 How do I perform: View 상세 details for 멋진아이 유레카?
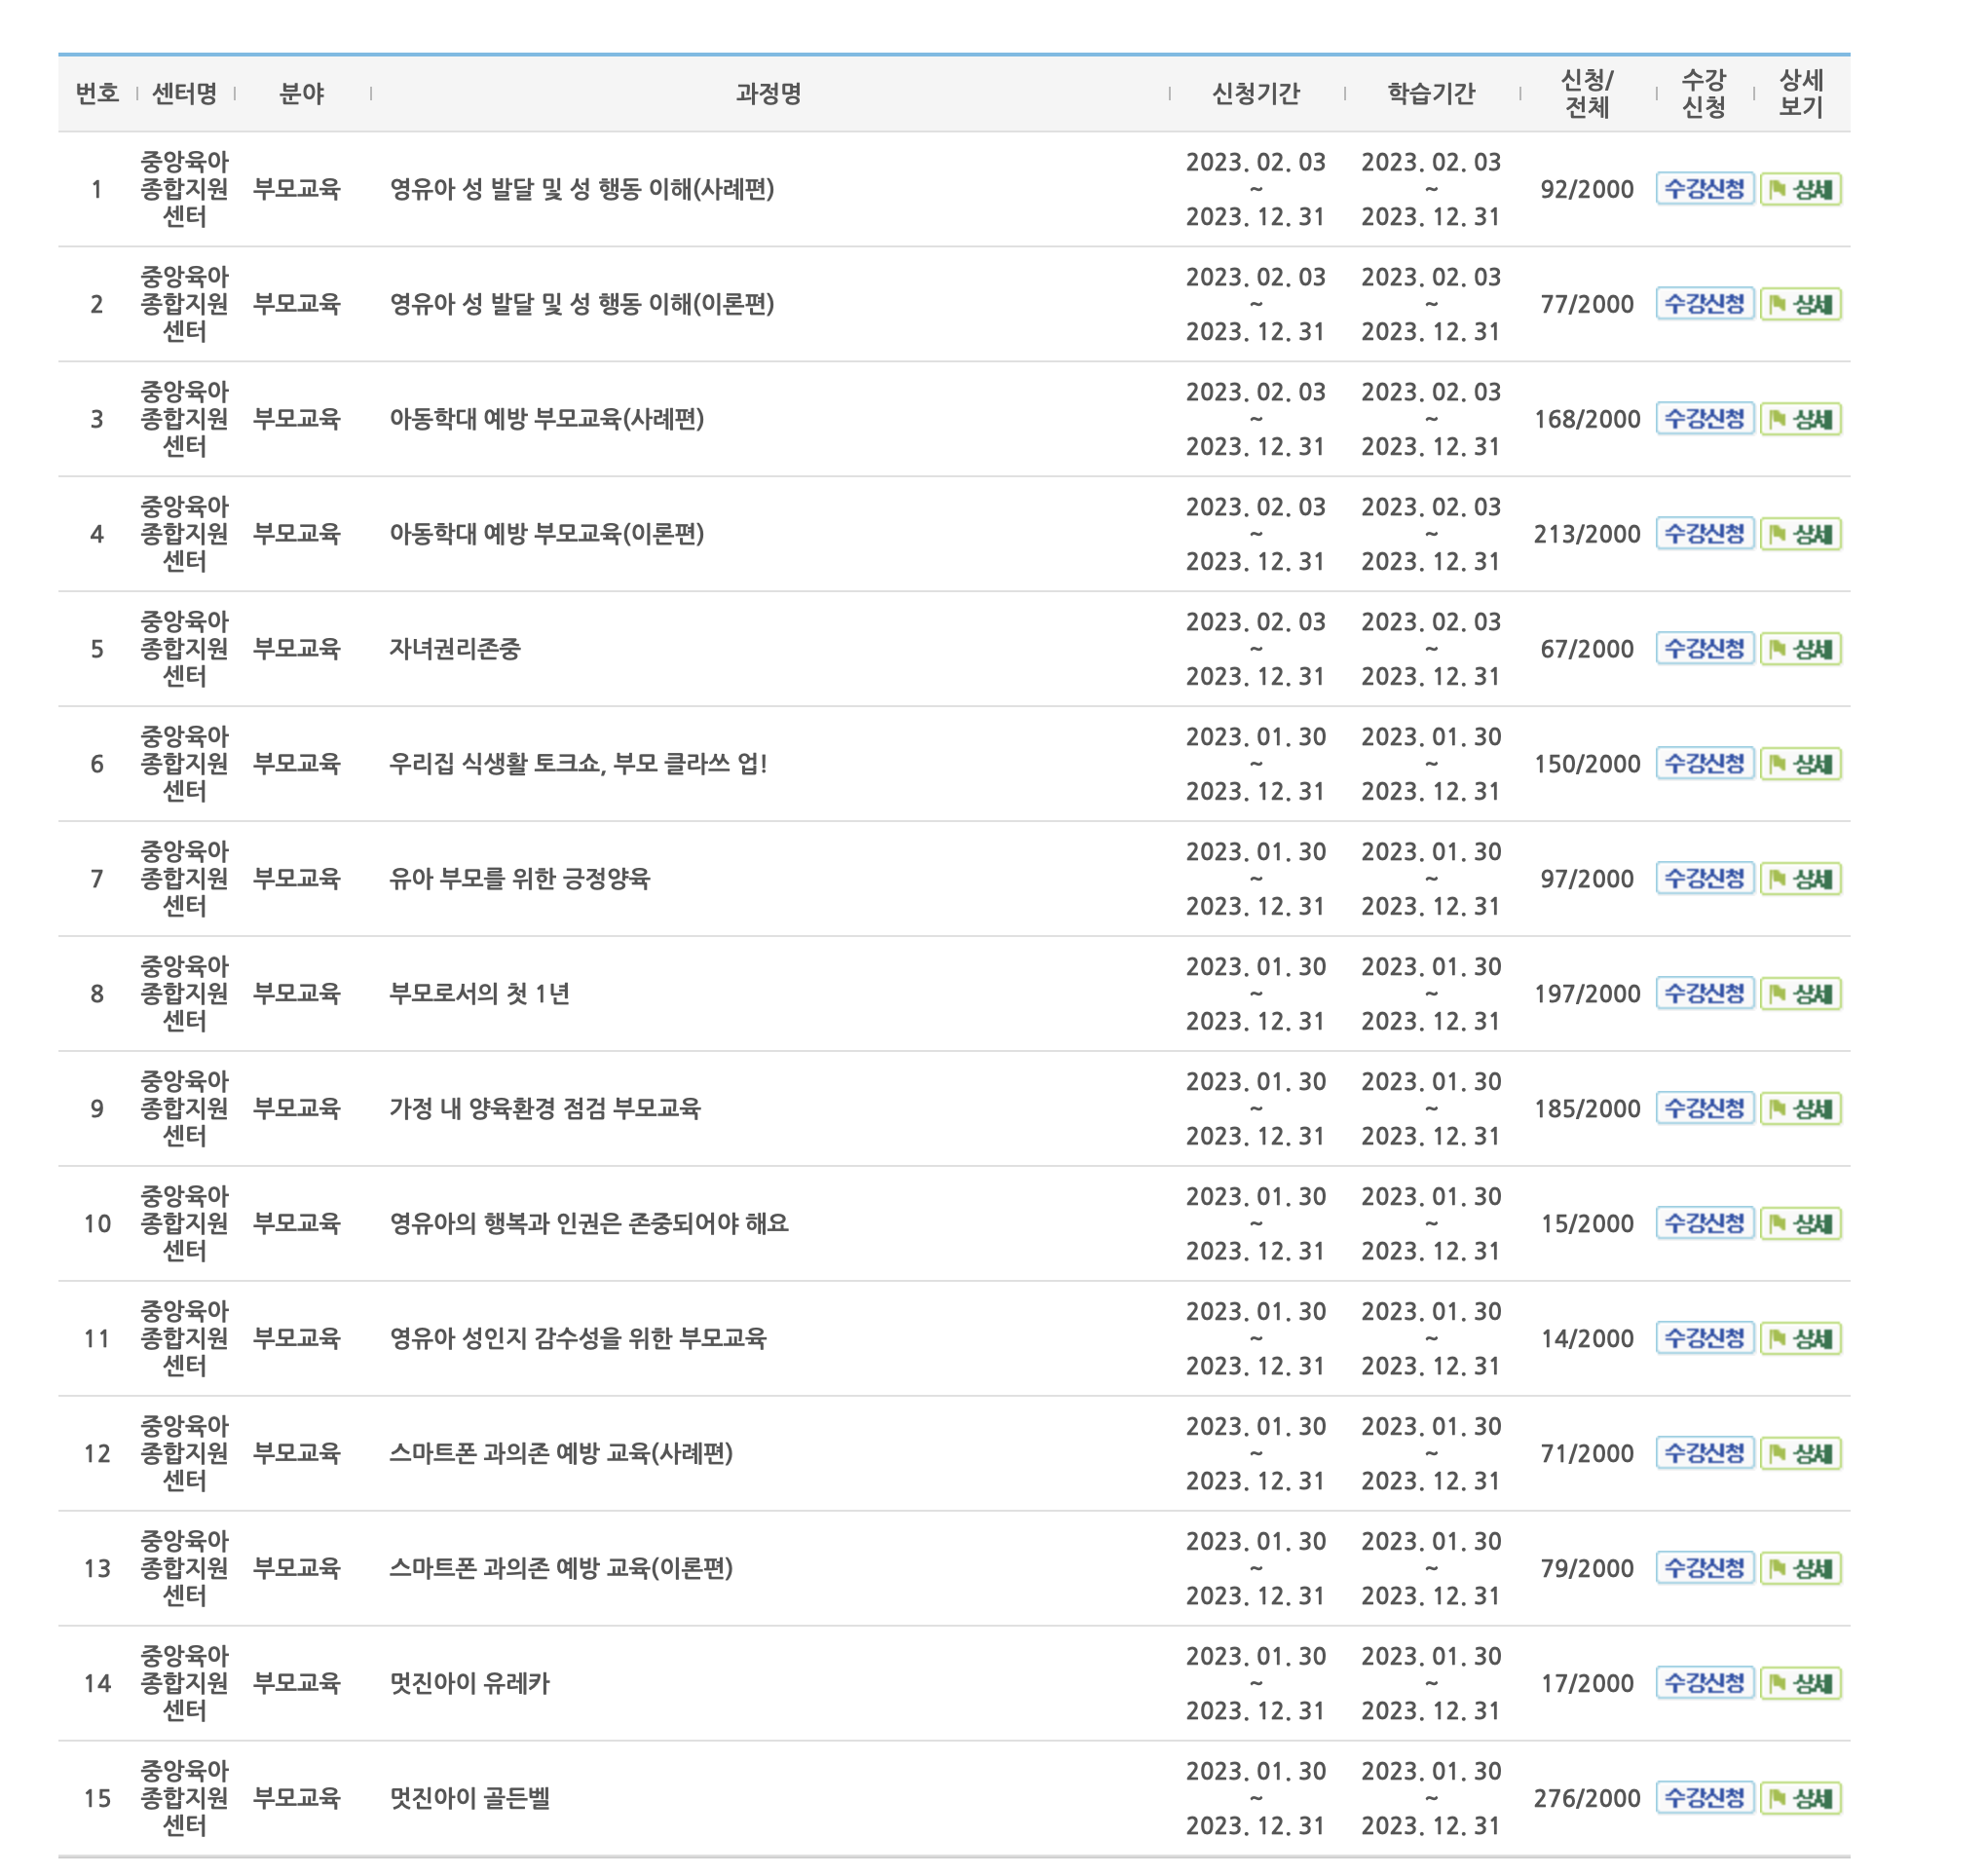(x=1800, y=1684)
